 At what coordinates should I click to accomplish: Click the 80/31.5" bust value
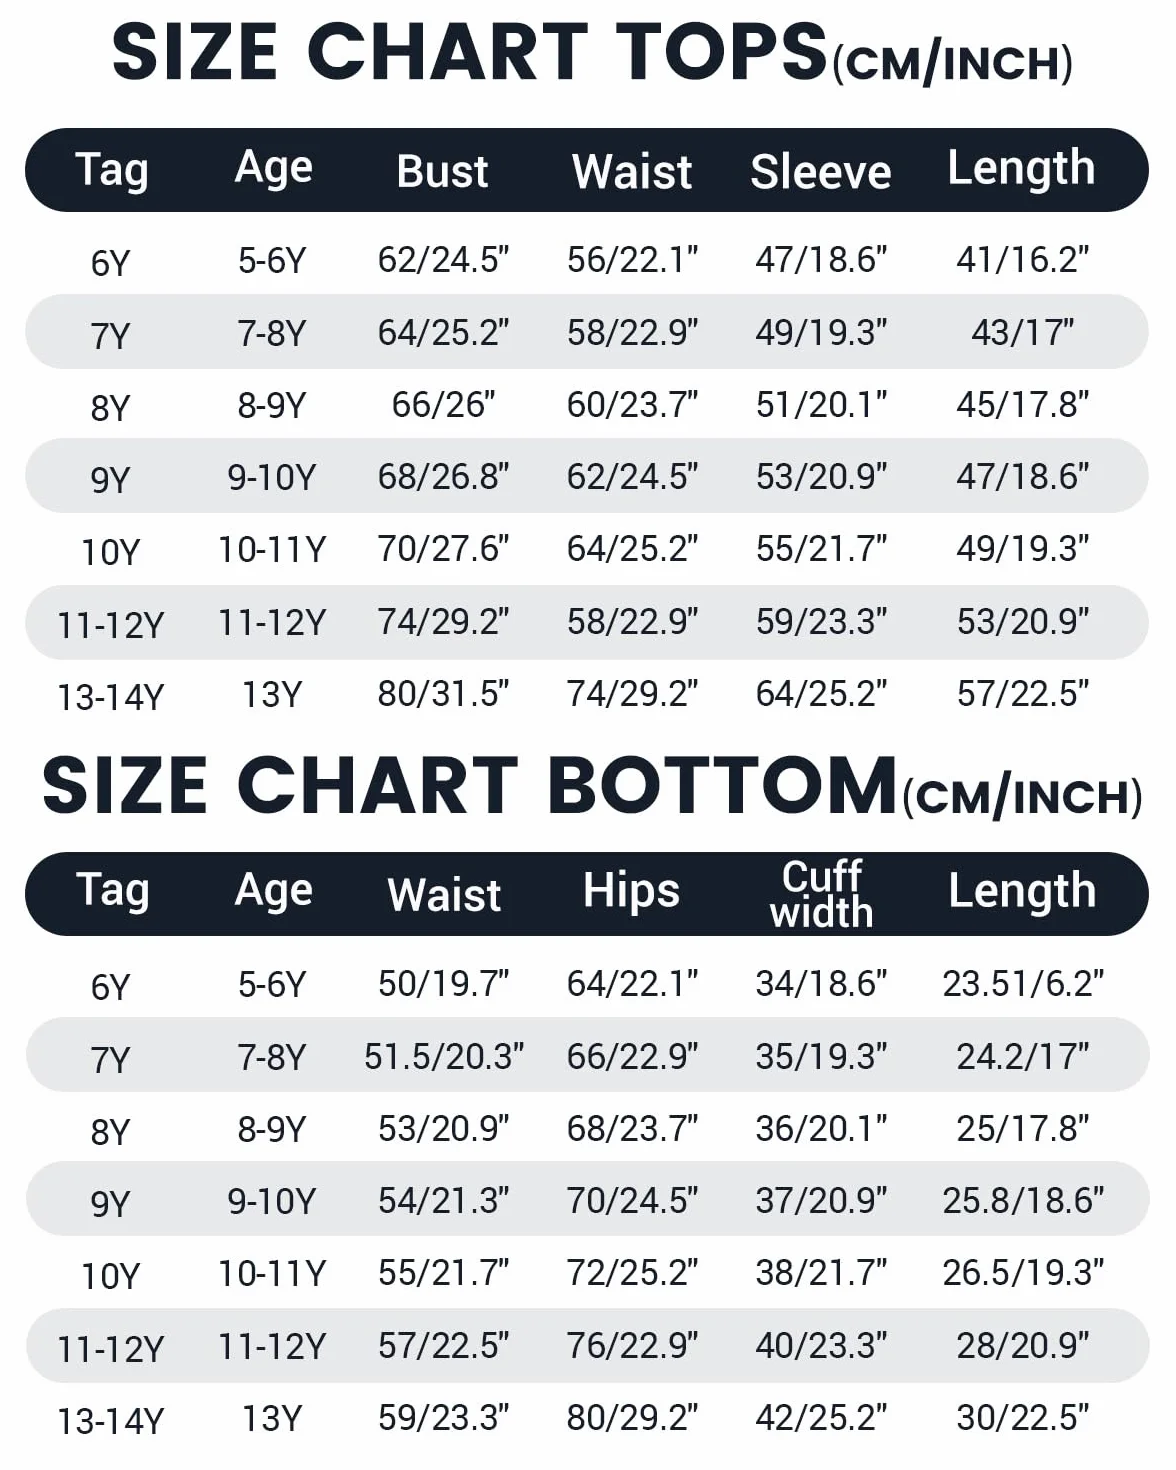[x=443, y=694]
